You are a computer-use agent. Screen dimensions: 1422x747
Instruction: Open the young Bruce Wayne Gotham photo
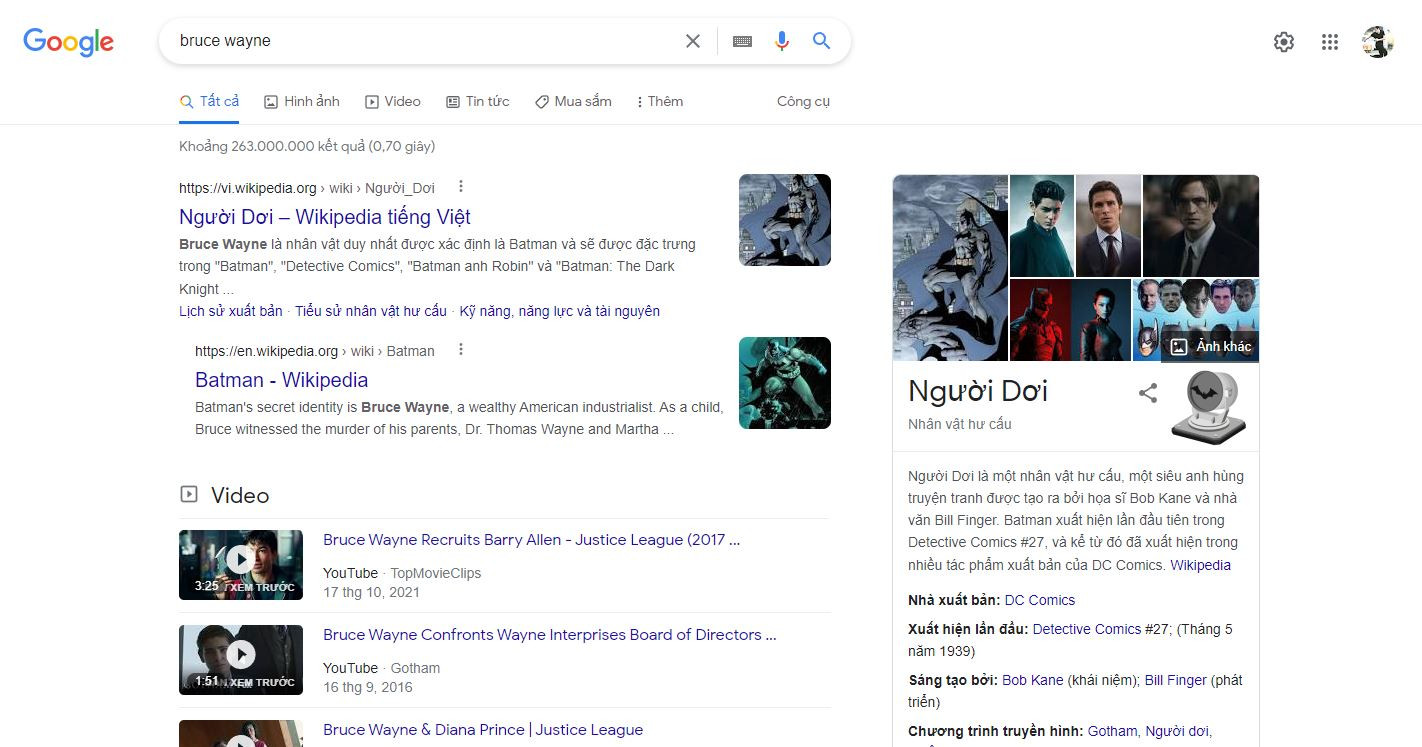pyautogui.click(x=1042, y=226)
